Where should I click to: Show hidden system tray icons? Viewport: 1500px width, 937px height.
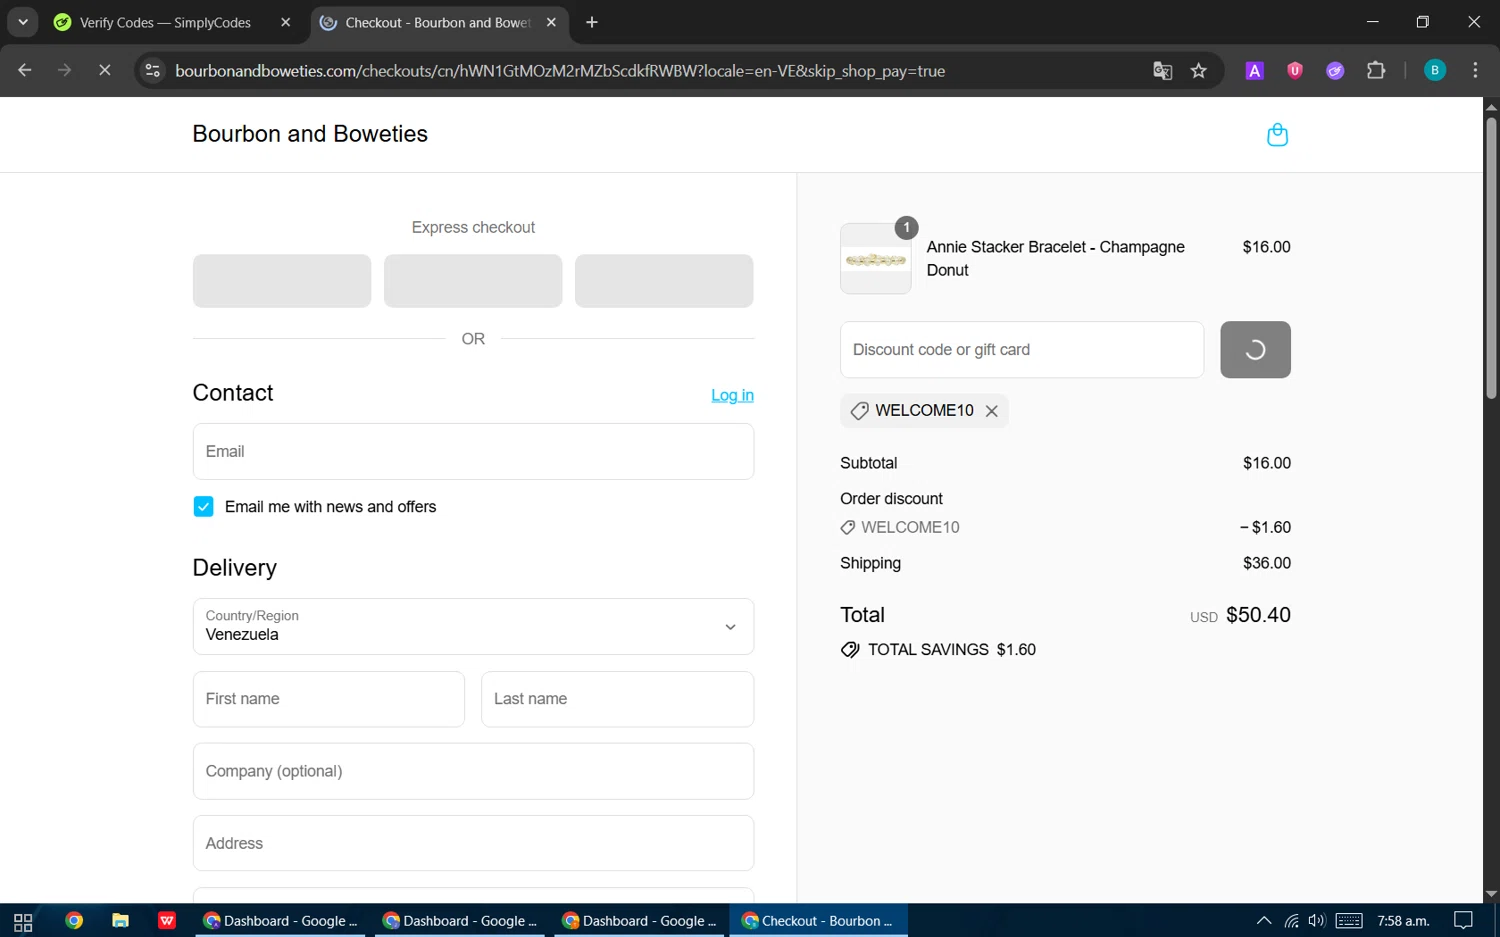coord(1264,921)
